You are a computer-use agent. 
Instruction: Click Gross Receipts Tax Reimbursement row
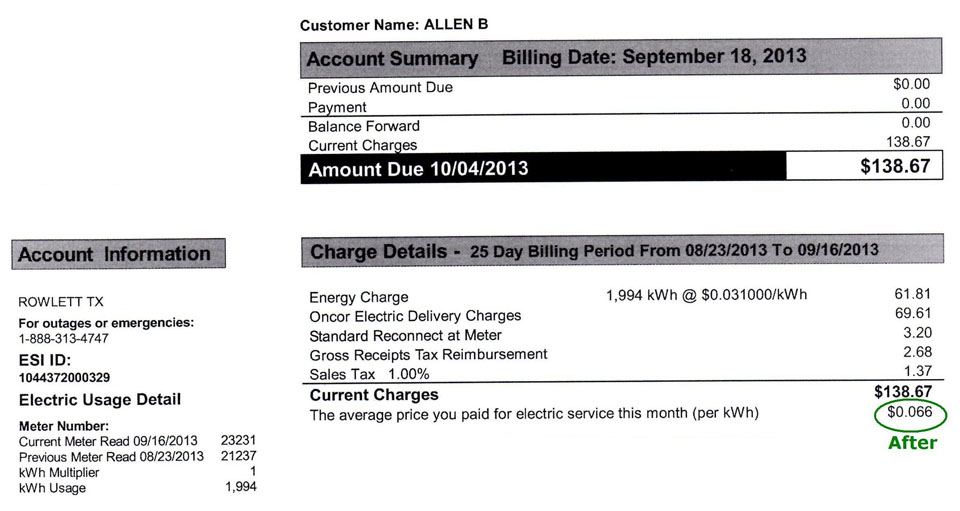428,354
